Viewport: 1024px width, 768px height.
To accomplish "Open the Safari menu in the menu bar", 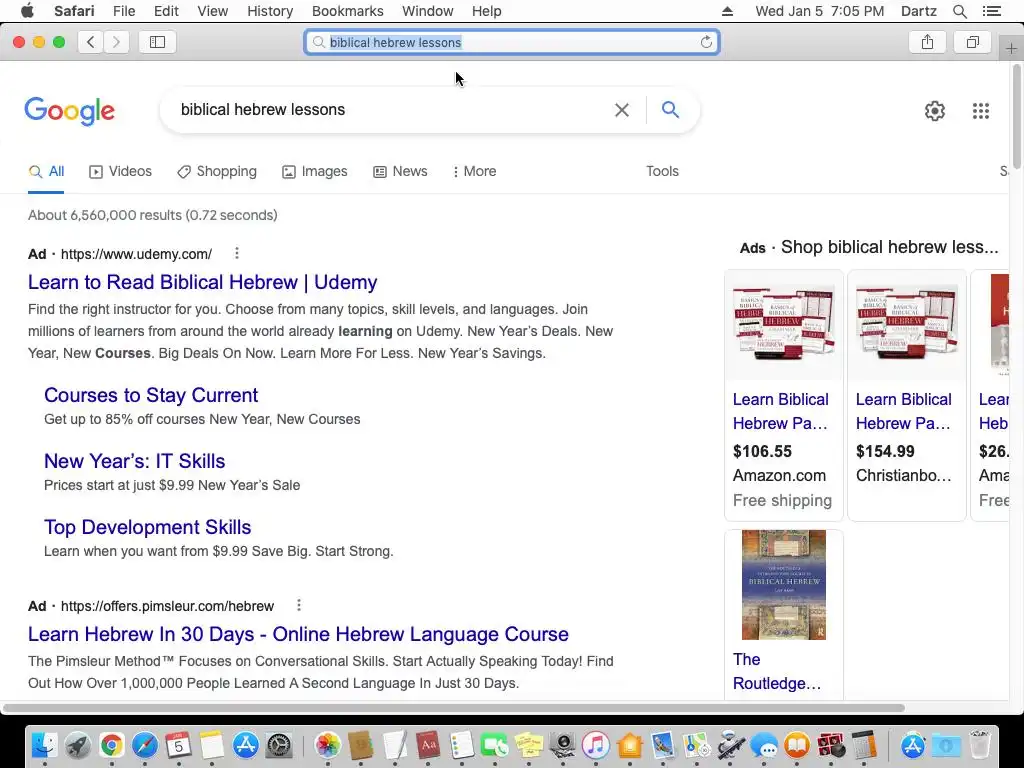I will click(x=74, y=11).
